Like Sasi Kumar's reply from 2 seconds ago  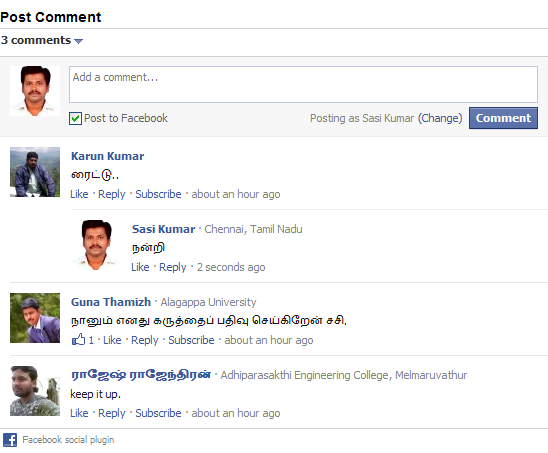coord(140,267)
